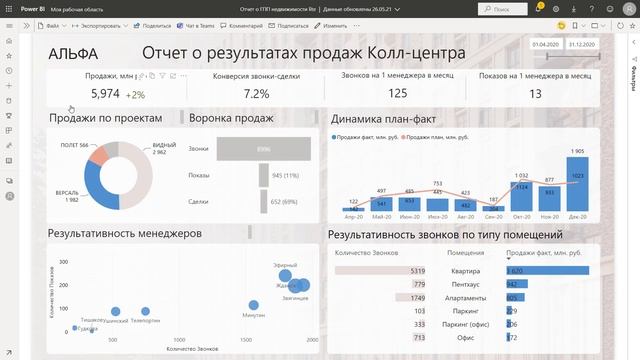Click the Power BI logo text

pos(33,9)
